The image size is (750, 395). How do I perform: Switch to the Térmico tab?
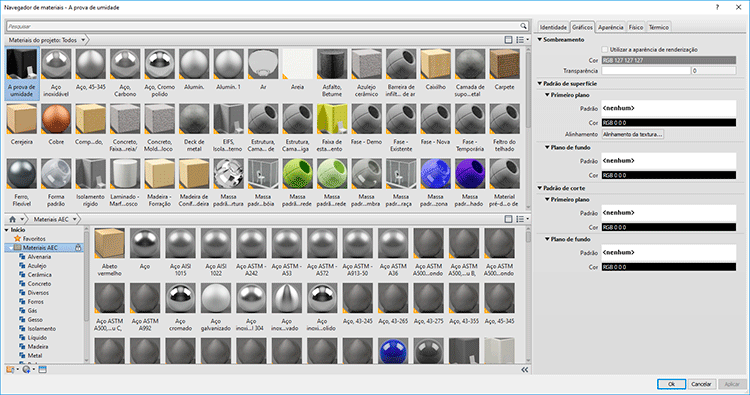659,27
